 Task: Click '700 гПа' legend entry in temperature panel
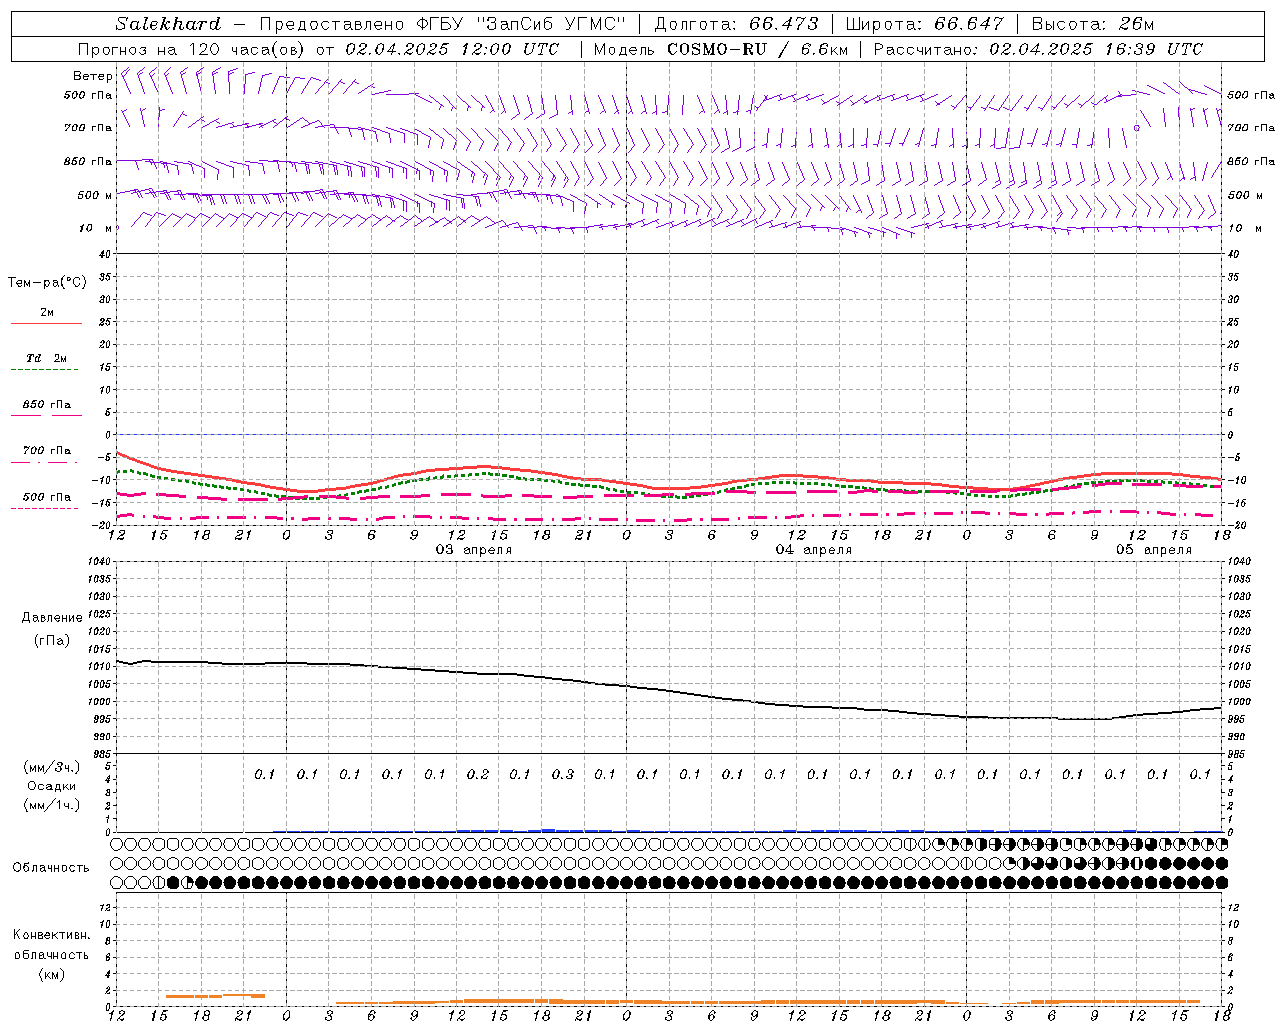click(x=46, y=451)
